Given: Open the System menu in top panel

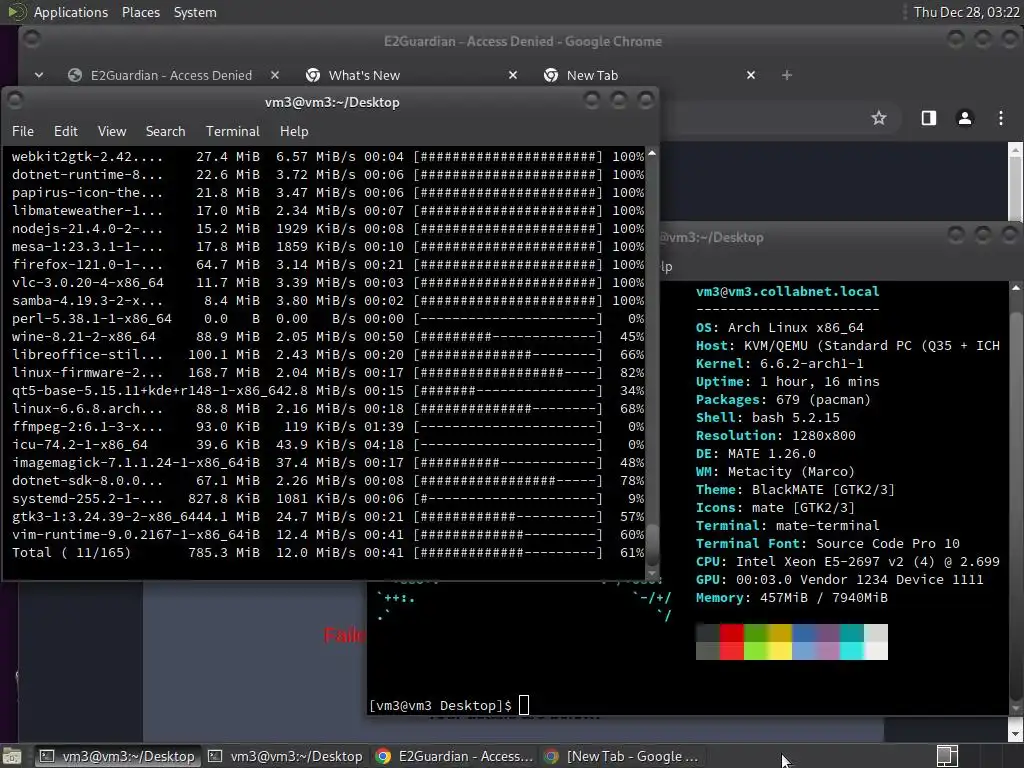Looking at the screenshot, I should [x=195, y=12].
